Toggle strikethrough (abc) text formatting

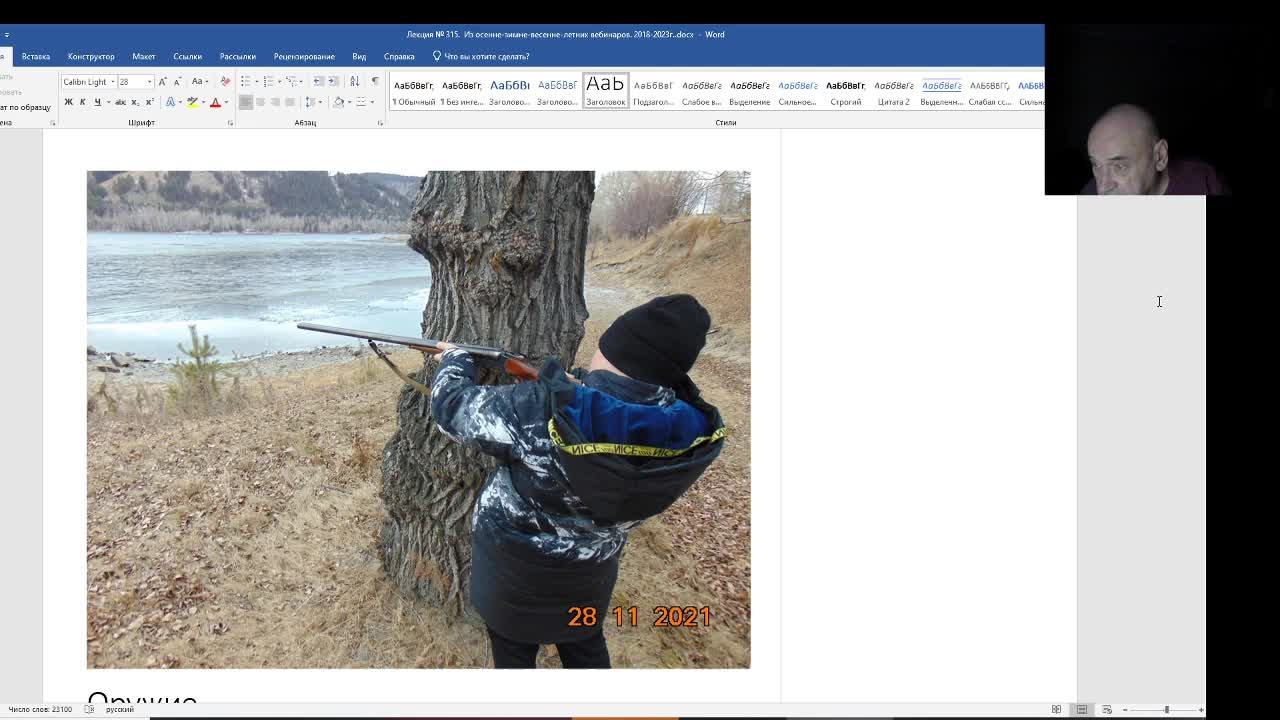[x=120, y=102]
